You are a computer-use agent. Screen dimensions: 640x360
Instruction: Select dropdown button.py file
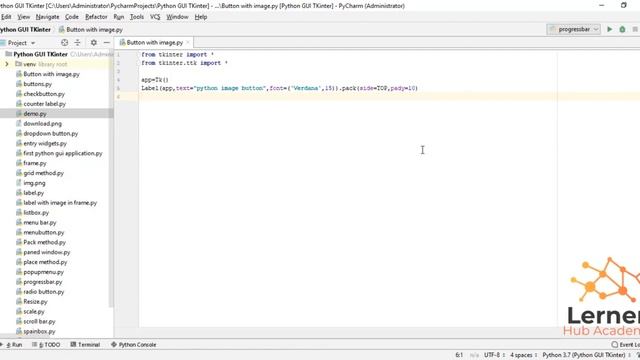point(51,133)
